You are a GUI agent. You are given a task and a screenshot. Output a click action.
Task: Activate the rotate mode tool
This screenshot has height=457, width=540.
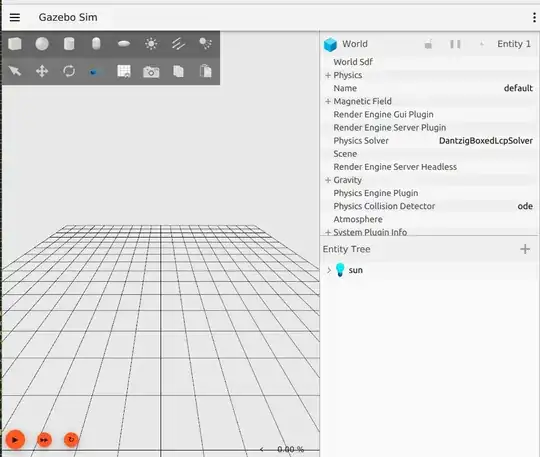click(x=69, y=71)
